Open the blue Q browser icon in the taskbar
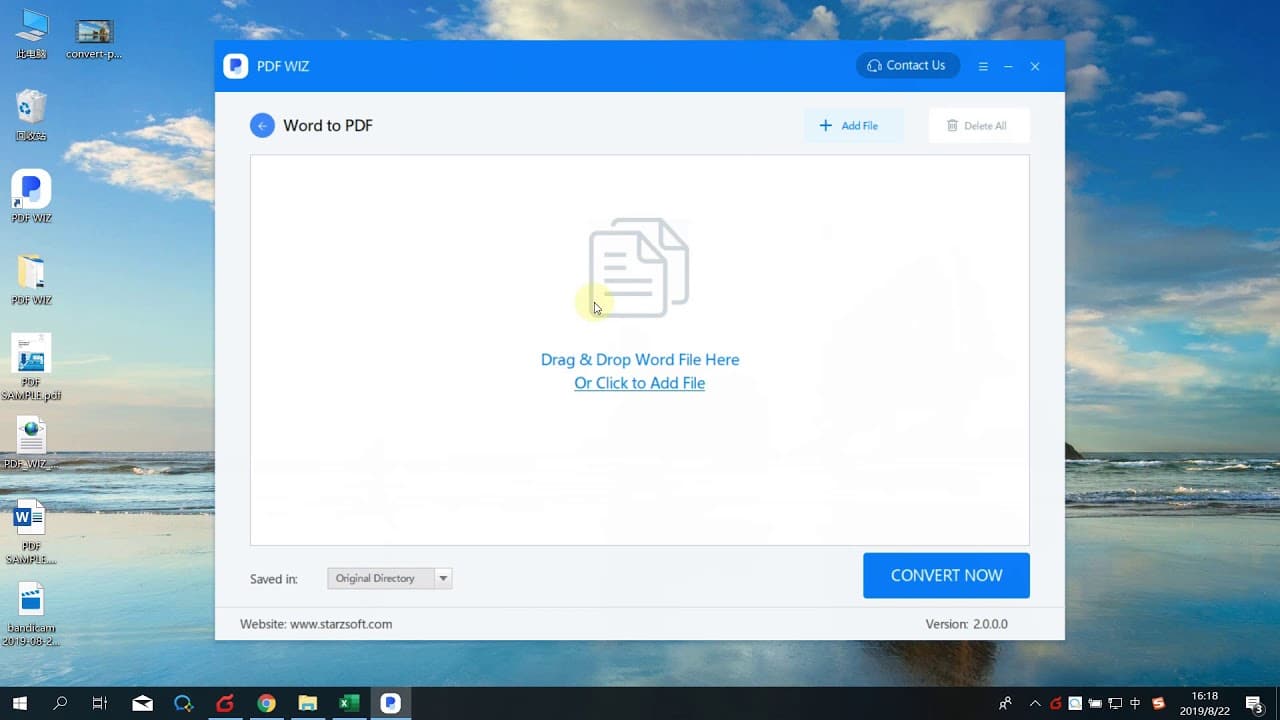1280x720 pixels. click(183, 703)
